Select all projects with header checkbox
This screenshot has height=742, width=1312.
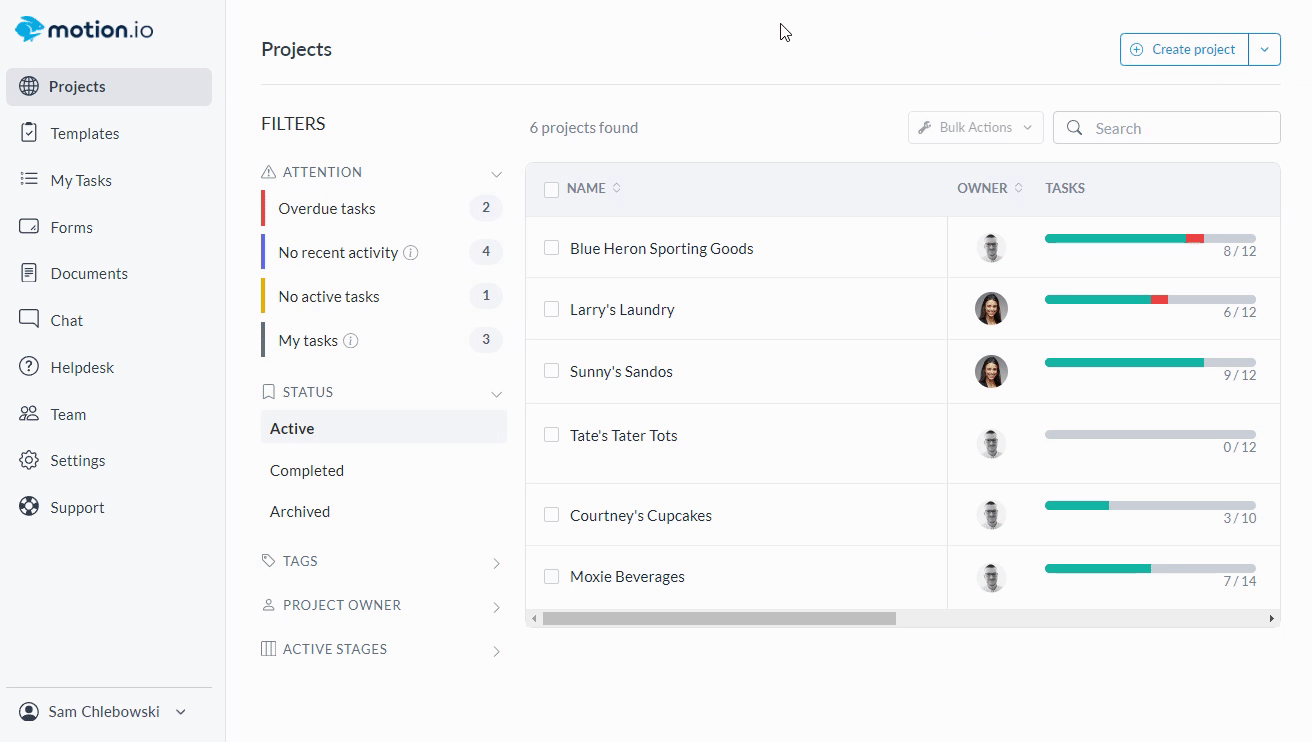coord(551,189)
